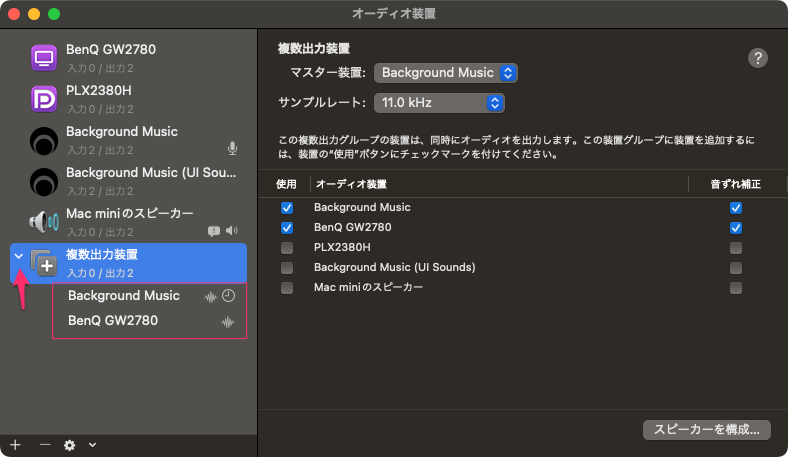The height and width of the screenshot is (457, 788).
Task: Click the minus button to remove device
Action: 45,444
